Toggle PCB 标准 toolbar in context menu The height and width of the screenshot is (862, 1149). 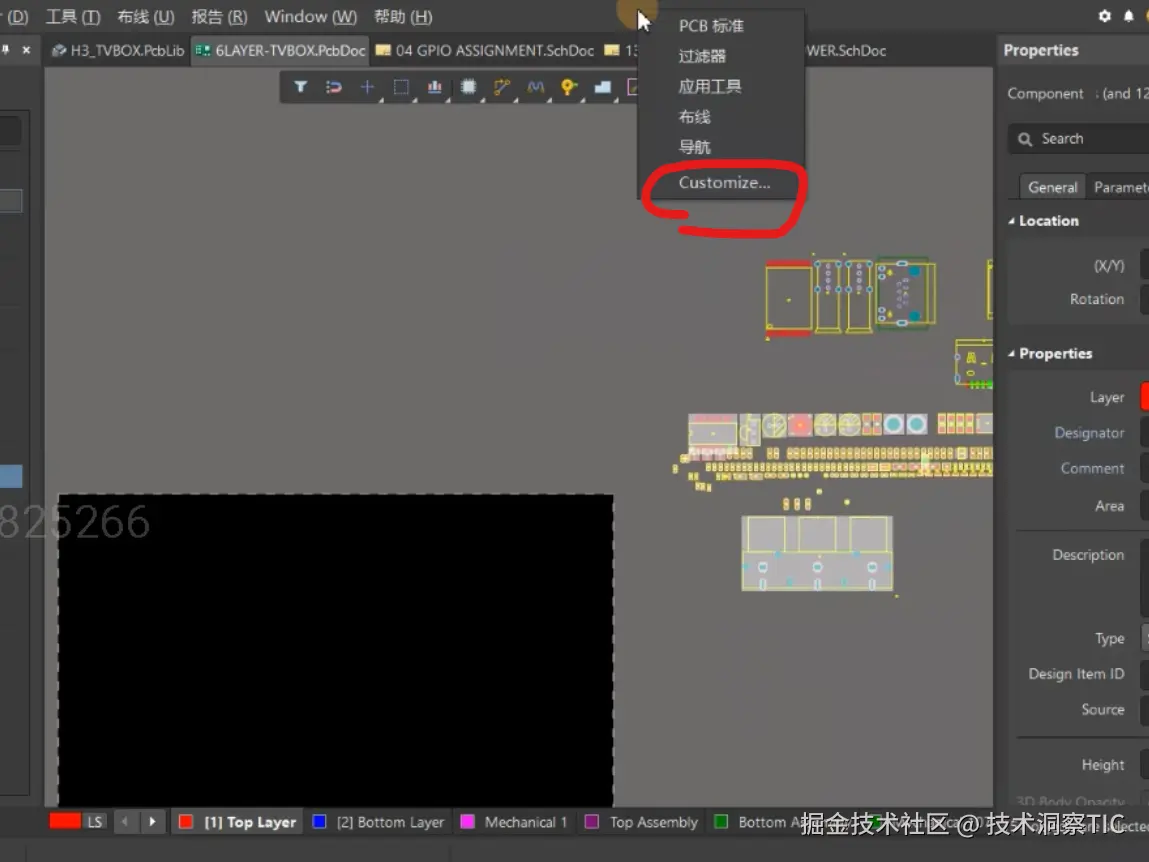point(721,26)
